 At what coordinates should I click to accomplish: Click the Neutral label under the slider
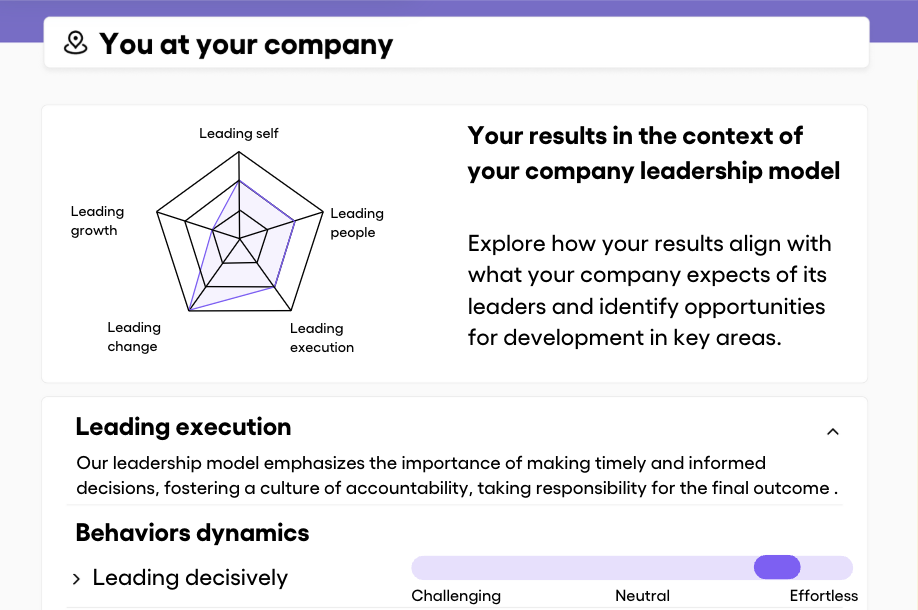(x=642, y=596)
